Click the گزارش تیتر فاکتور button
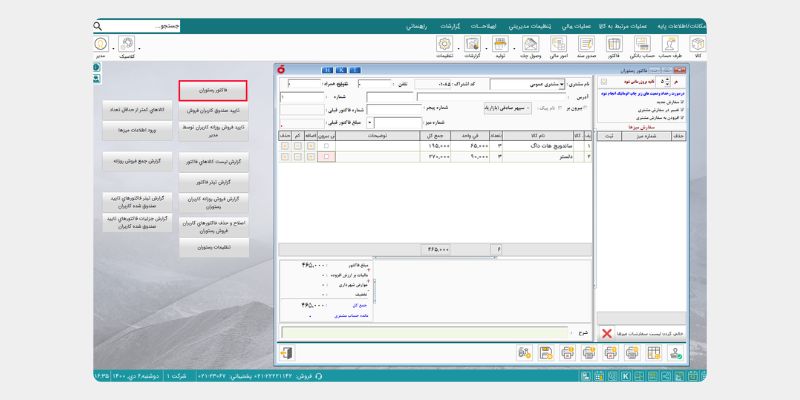Screen dimensions: 800x400 214,182
